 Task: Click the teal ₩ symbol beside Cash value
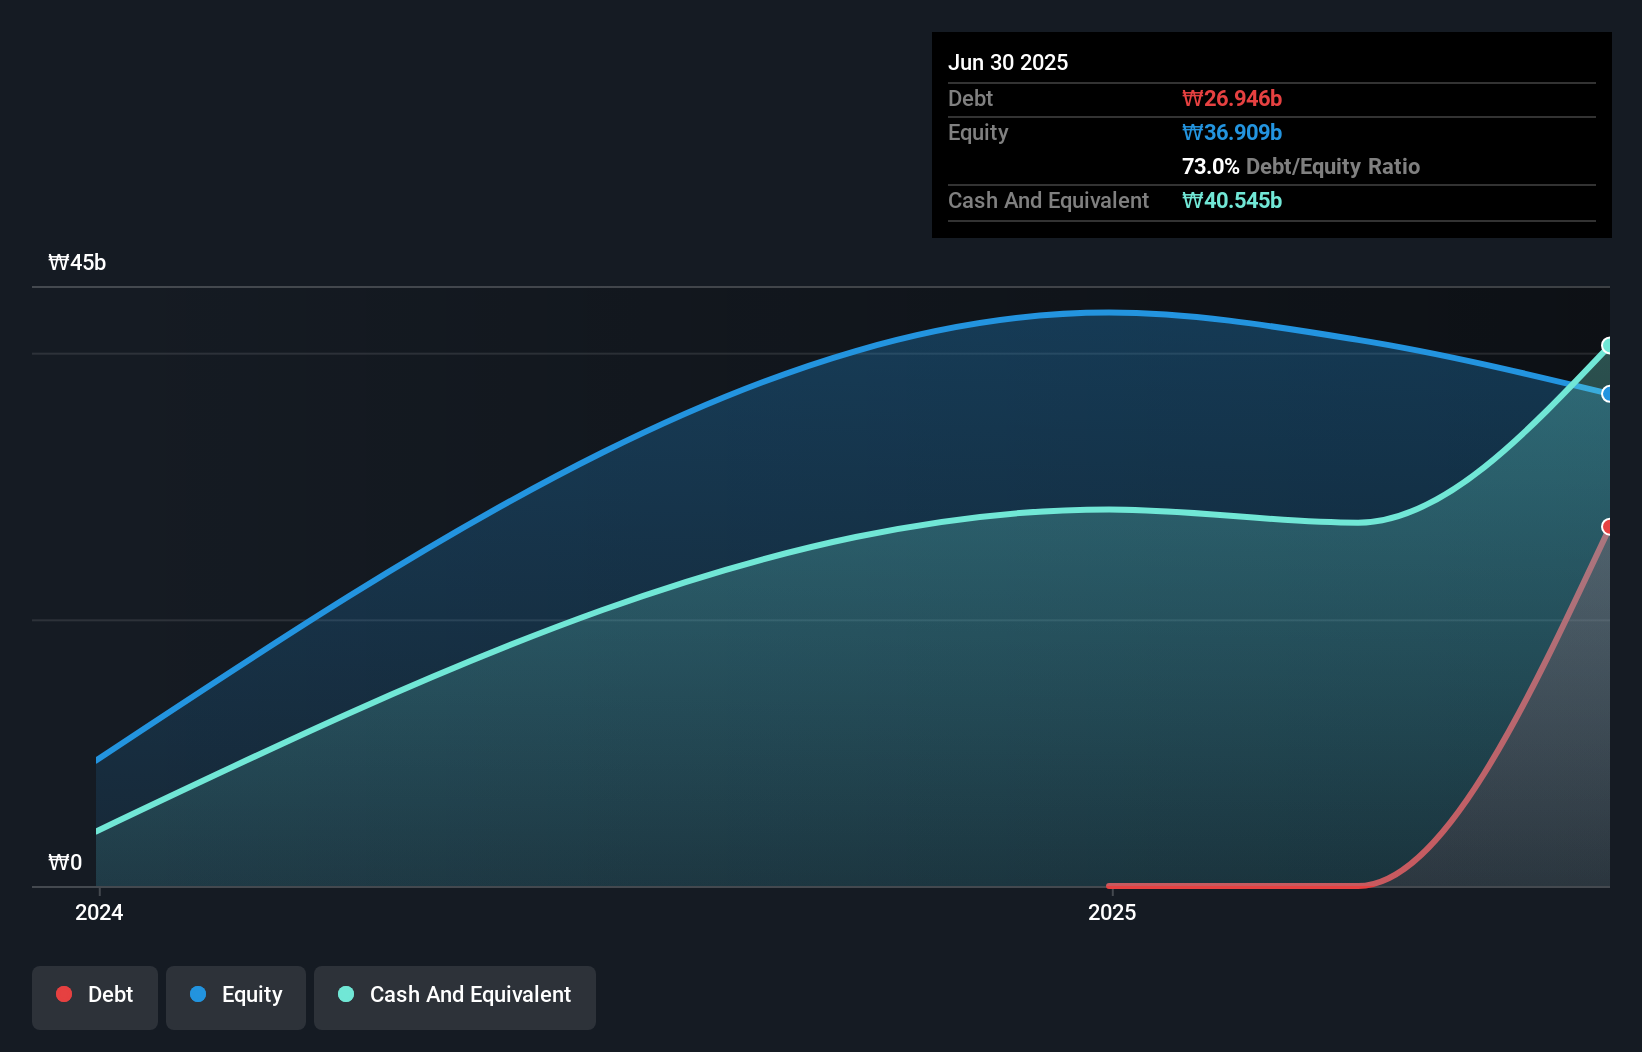click(x=1192, y=200)
